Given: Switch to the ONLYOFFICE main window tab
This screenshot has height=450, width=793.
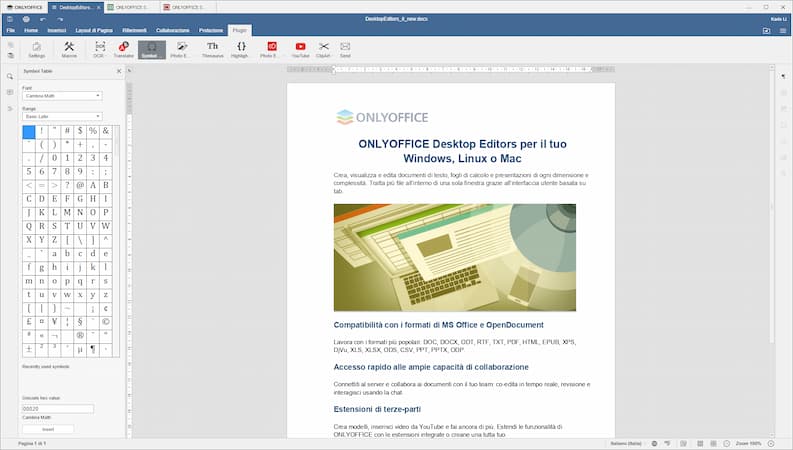Looking at the screenshot, I should tap(24, 7).
